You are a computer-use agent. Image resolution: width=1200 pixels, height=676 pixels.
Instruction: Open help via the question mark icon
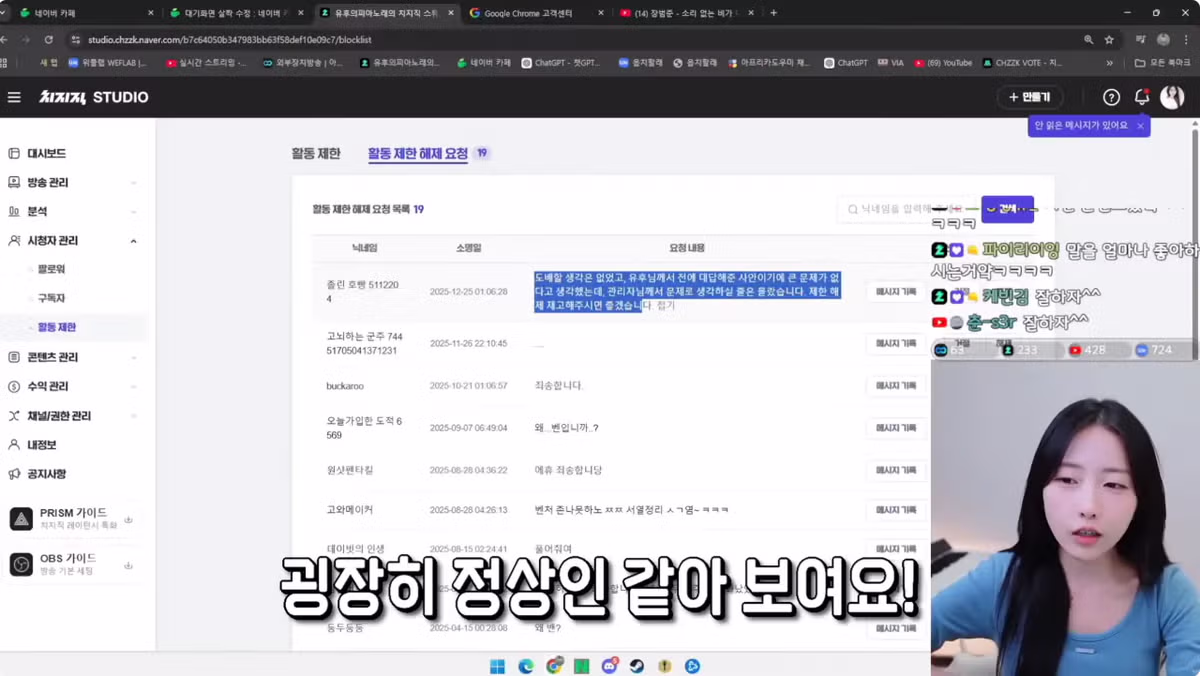[1110, 97]
